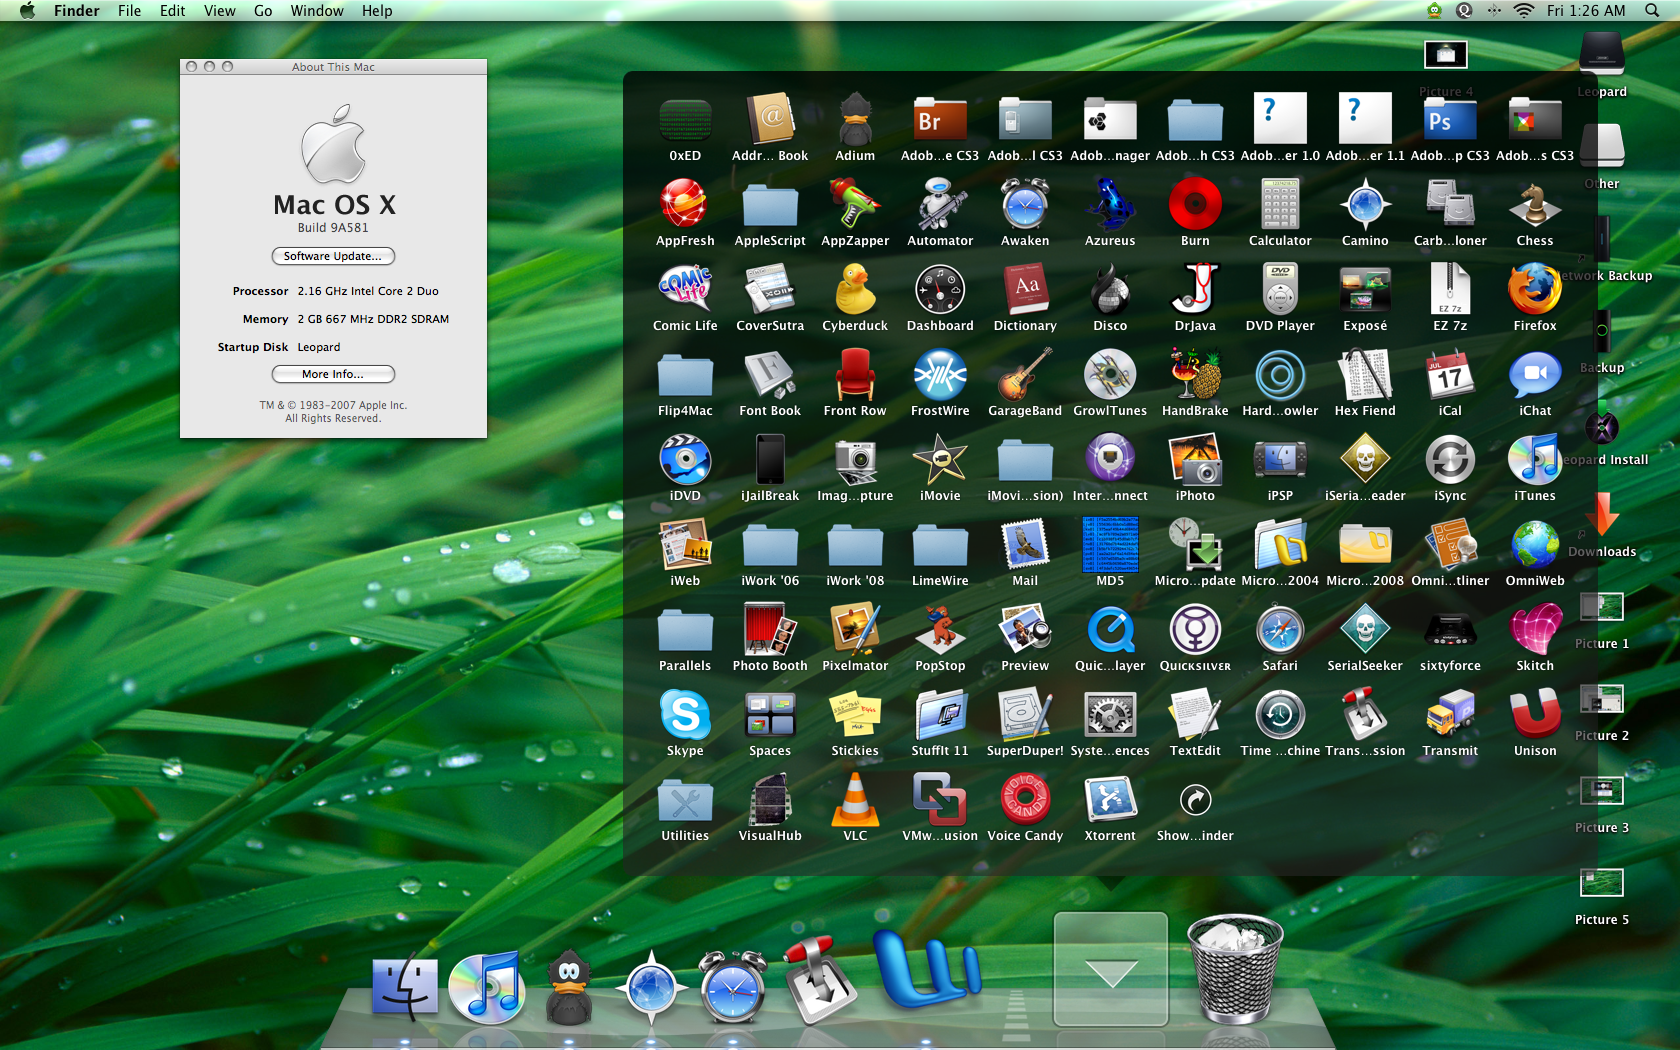Viewport: 1680px width, 1050px height.
Task: Launch the VLC media player icon
Action: [x=854, y=801]
